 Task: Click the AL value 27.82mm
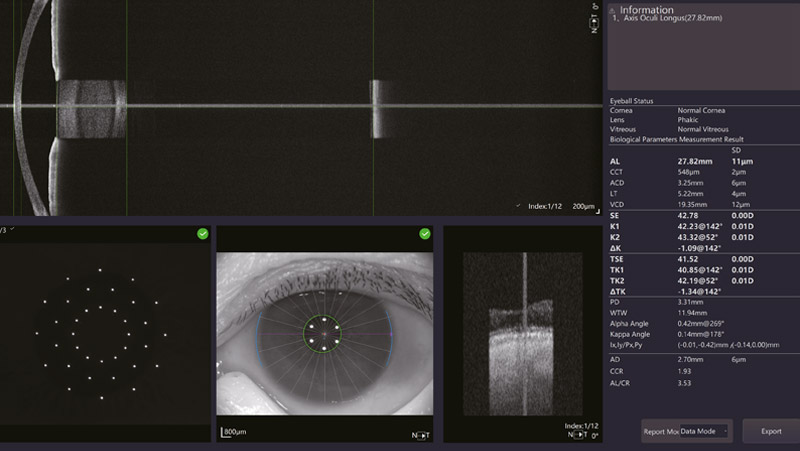click(694, 161)
